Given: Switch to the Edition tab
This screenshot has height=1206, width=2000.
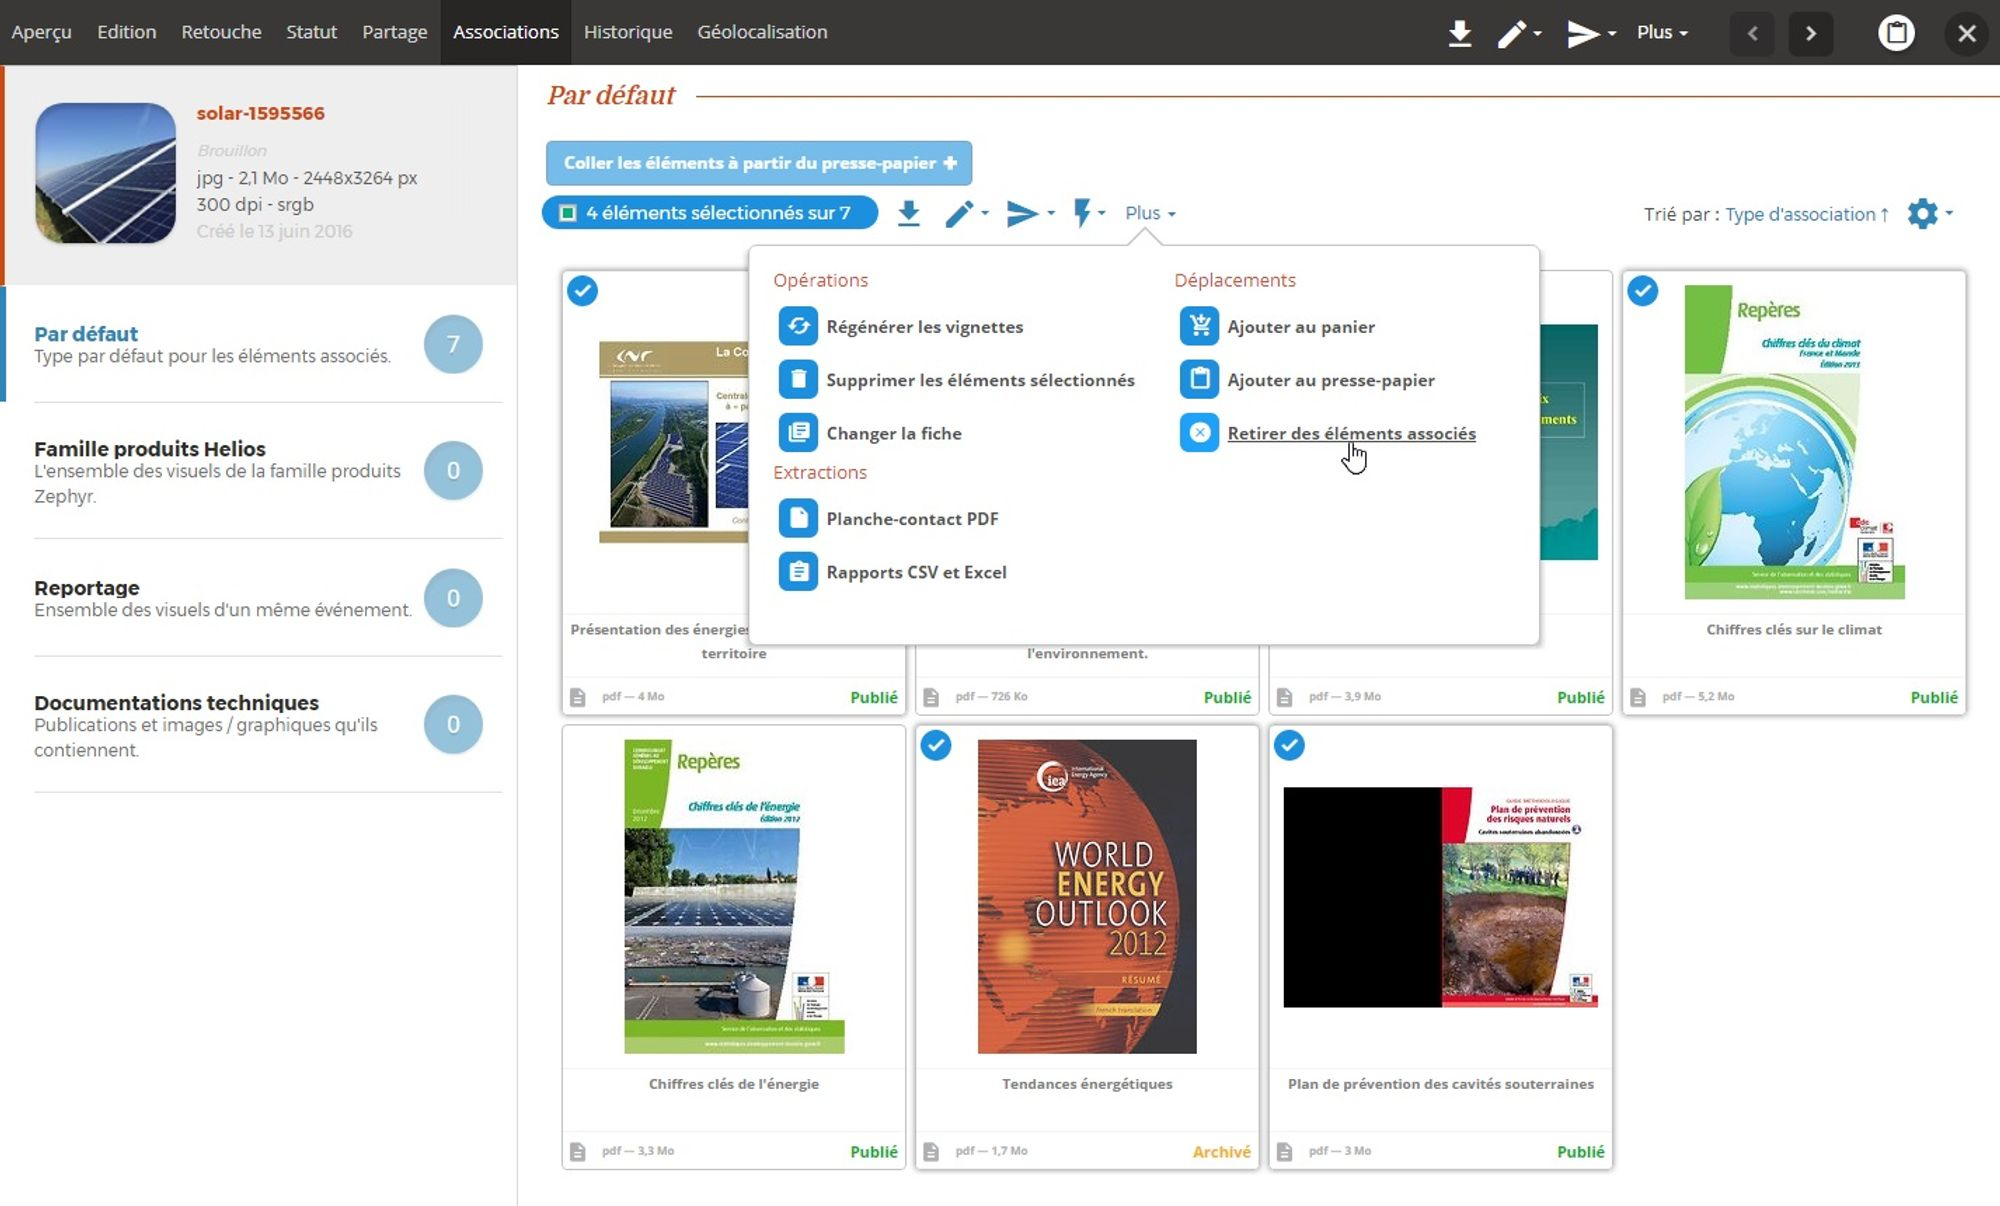Looking at the screenshot, I should [x=126, y=32].
